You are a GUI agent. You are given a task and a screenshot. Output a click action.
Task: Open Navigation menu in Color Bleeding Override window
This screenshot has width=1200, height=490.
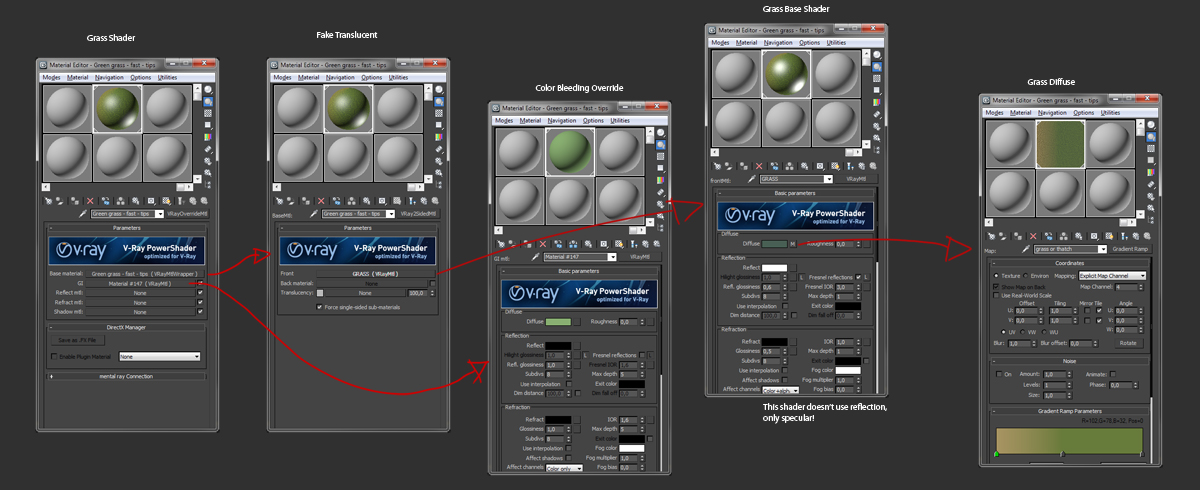click(562, 121)
